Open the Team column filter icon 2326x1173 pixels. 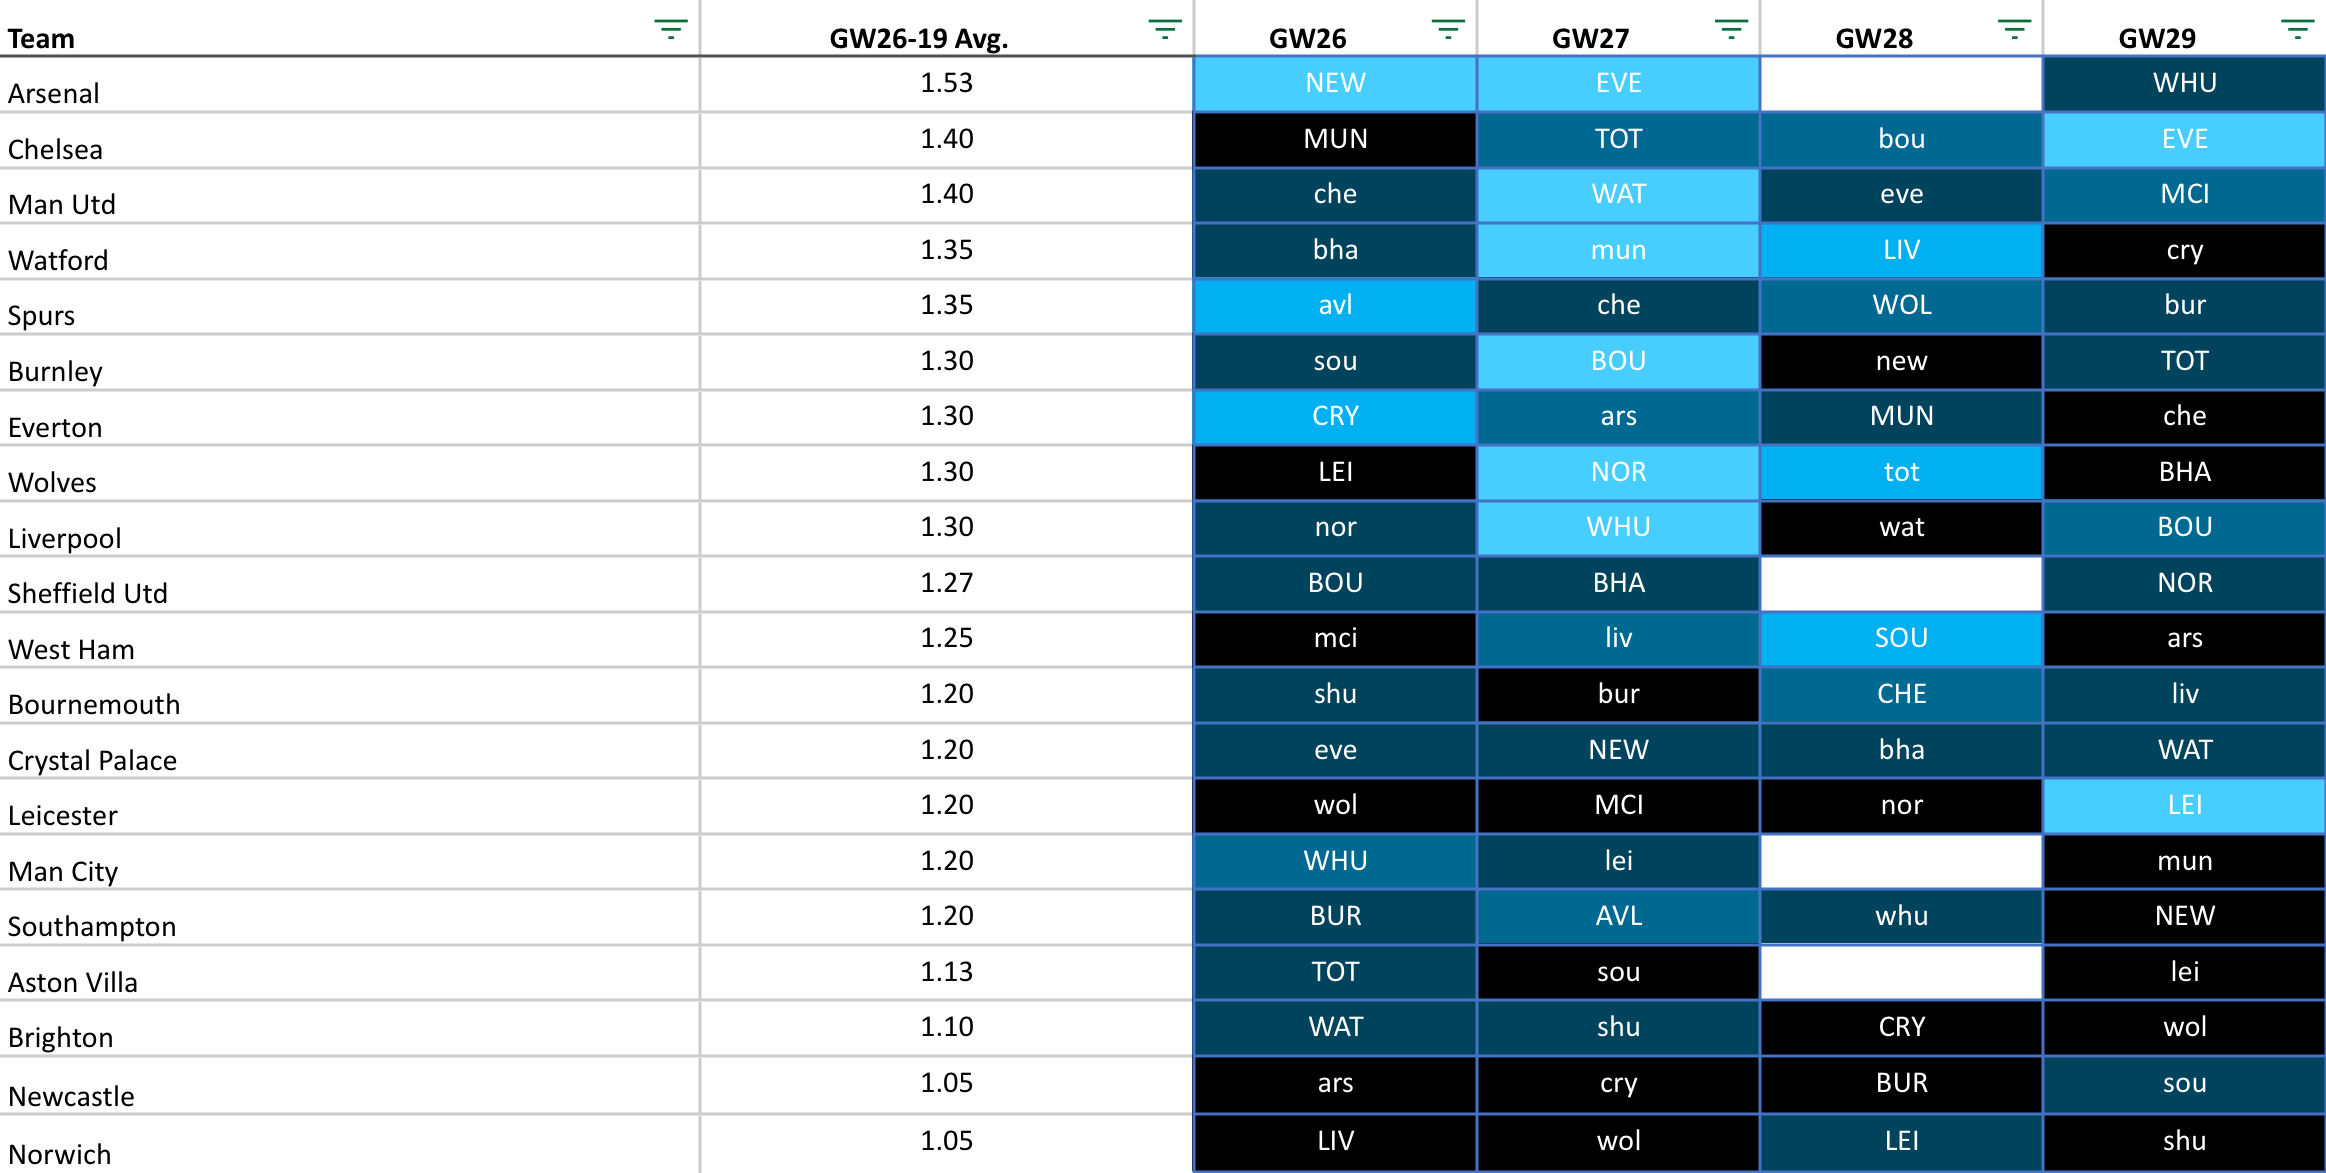[x=670, y=29]
